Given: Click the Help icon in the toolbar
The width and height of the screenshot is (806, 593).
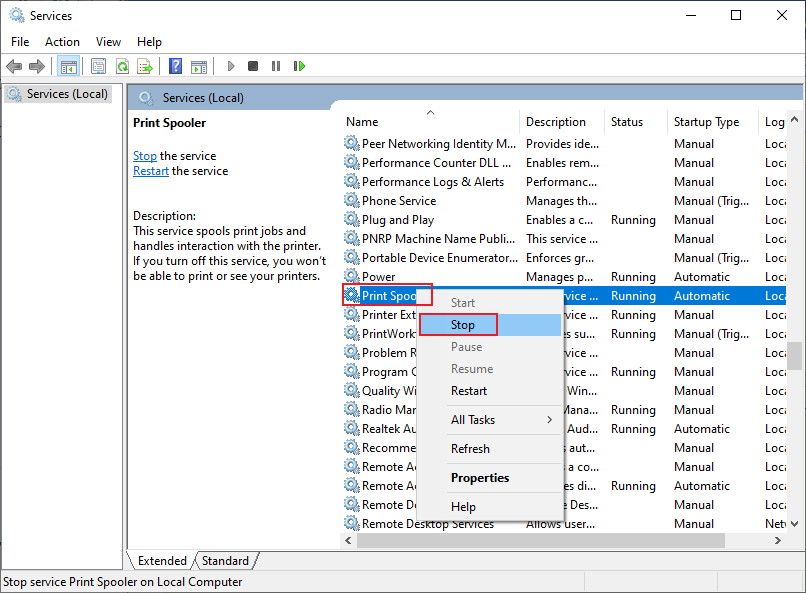Looking at the screenshot, I should point(174,66).
